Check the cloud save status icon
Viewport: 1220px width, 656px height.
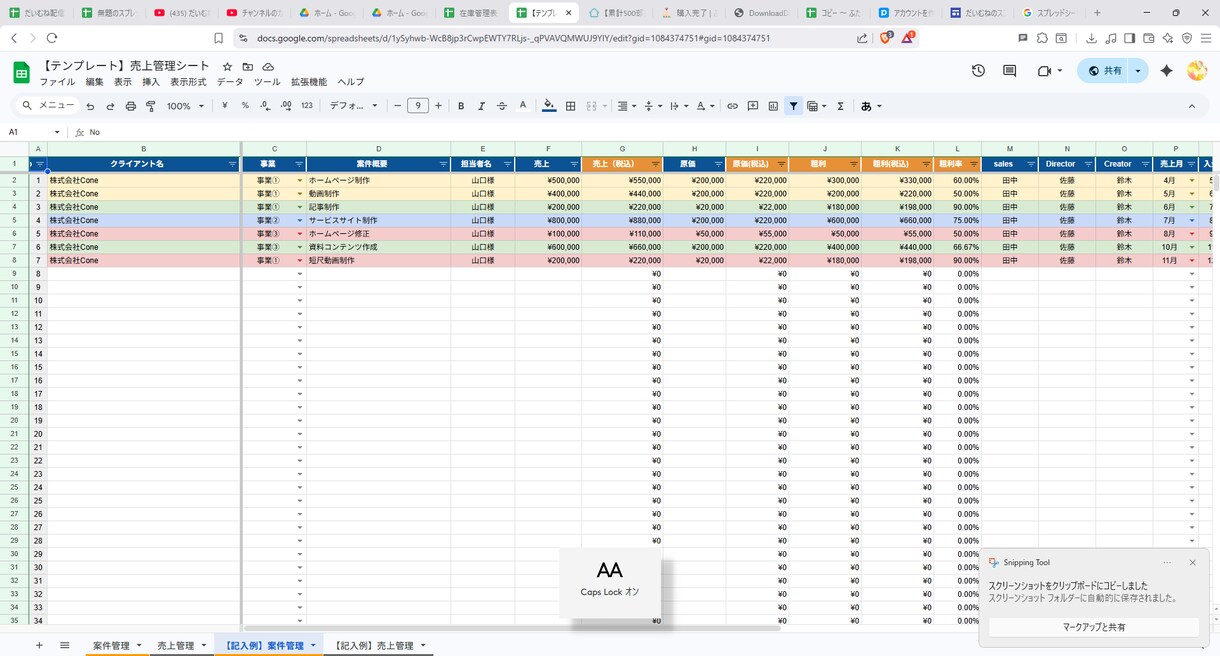click(268, 66)
